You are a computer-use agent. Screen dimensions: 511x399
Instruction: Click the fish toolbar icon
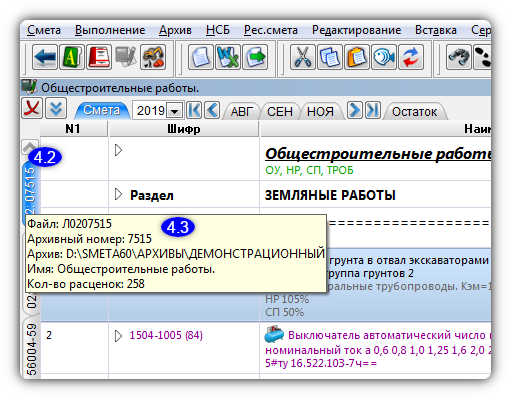(384, 57)
